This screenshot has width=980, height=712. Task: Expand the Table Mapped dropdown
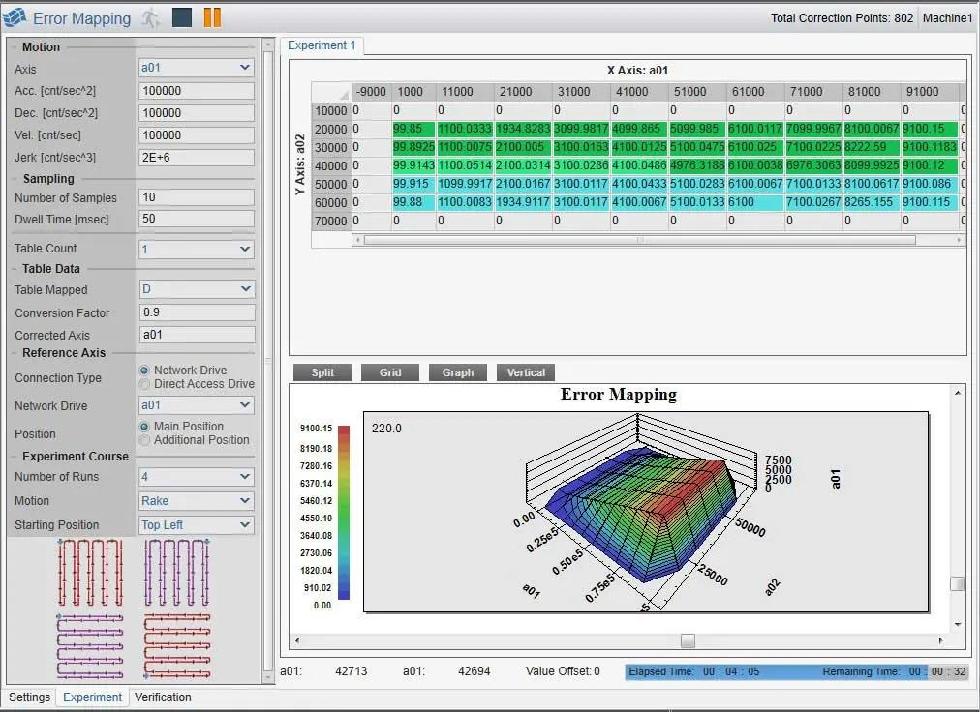(196, 289)
